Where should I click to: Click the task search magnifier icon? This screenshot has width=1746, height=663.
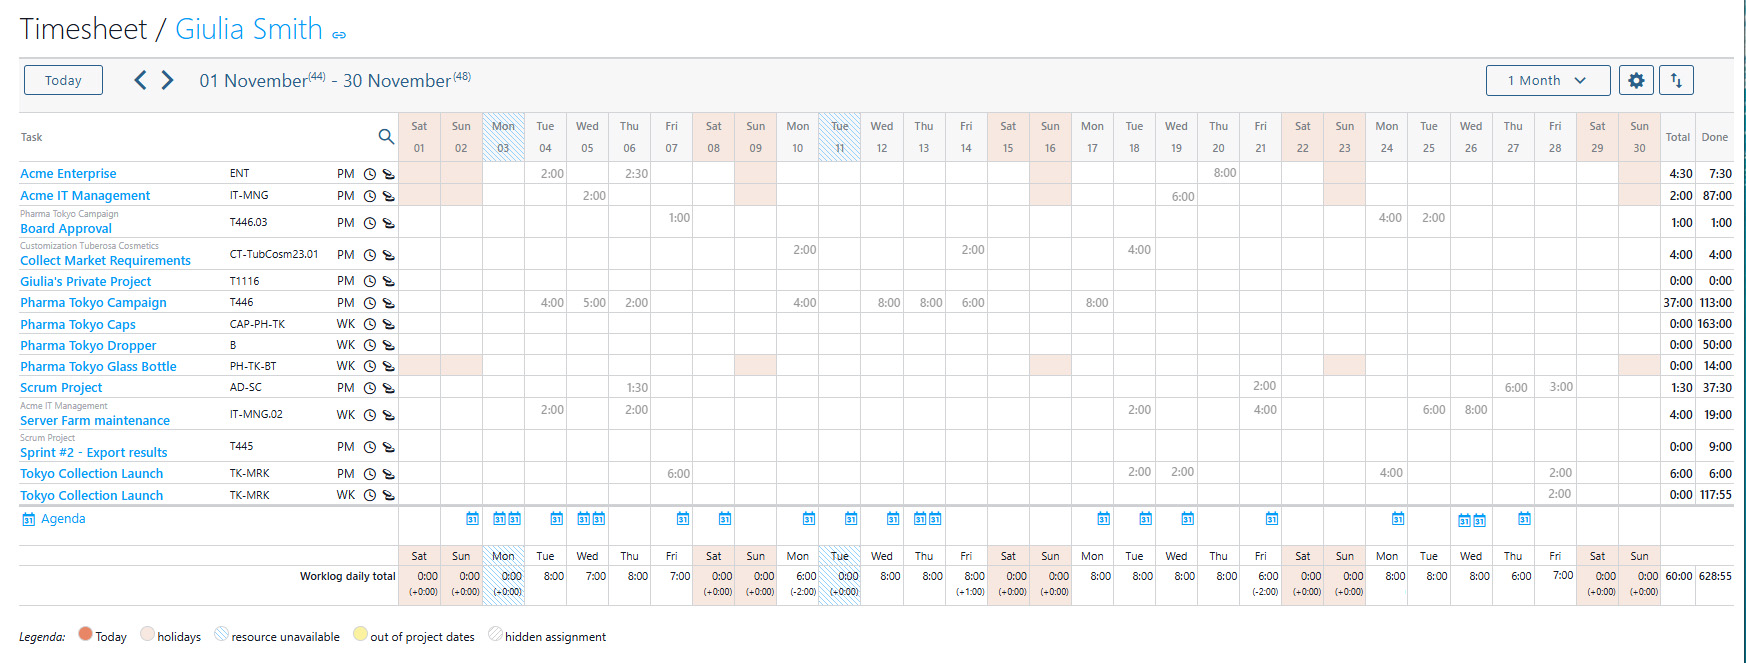[386, 137]
